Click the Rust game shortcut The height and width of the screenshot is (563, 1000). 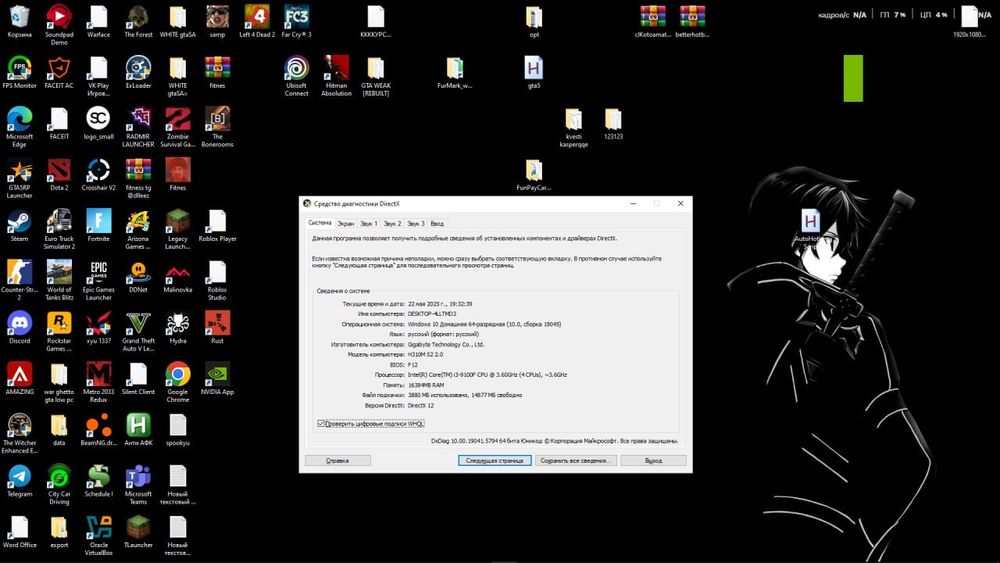point(217,323)
